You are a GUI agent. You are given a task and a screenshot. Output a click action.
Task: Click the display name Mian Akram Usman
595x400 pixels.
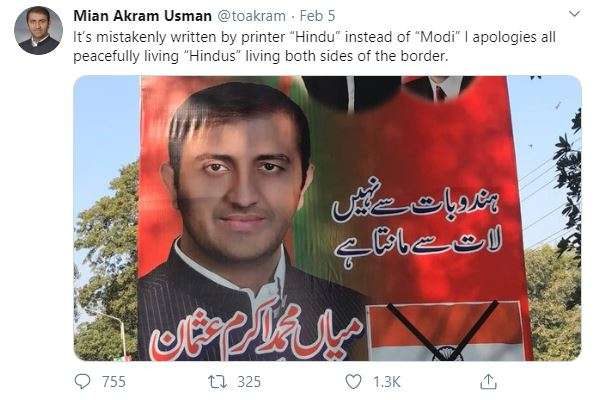click(x=142, y=16)
